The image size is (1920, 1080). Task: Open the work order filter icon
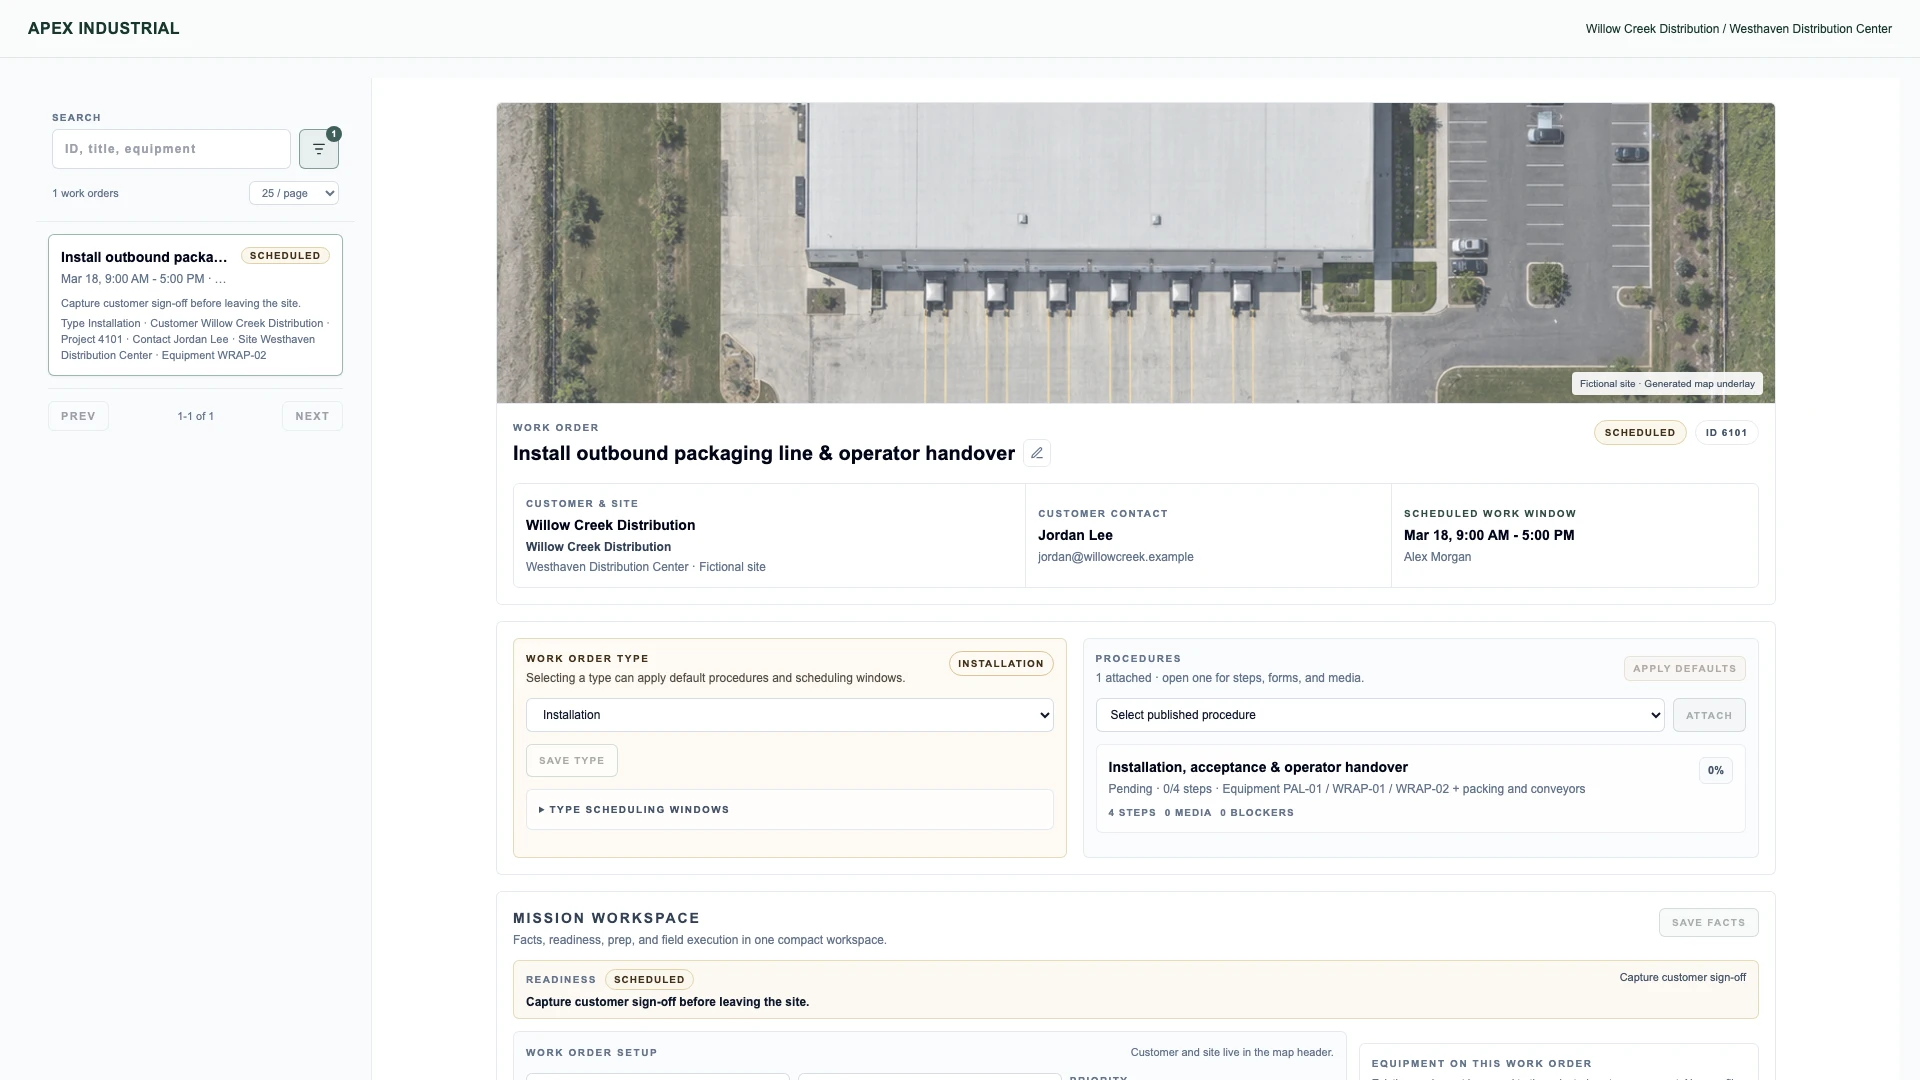point(318,149)
